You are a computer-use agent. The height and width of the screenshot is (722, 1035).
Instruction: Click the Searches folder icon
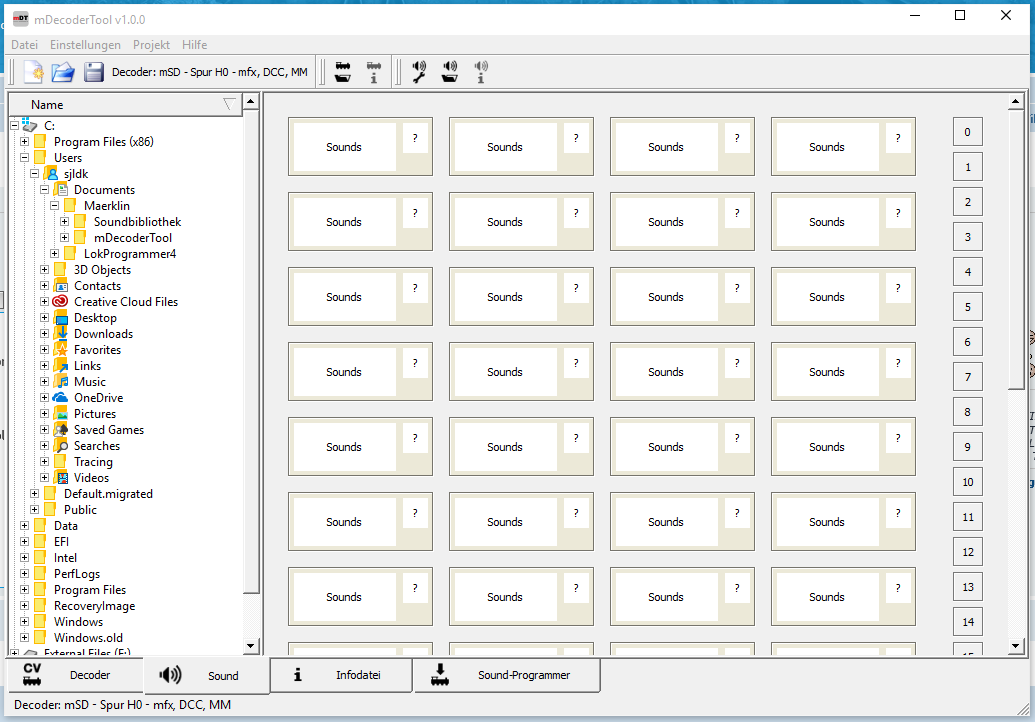61,445
